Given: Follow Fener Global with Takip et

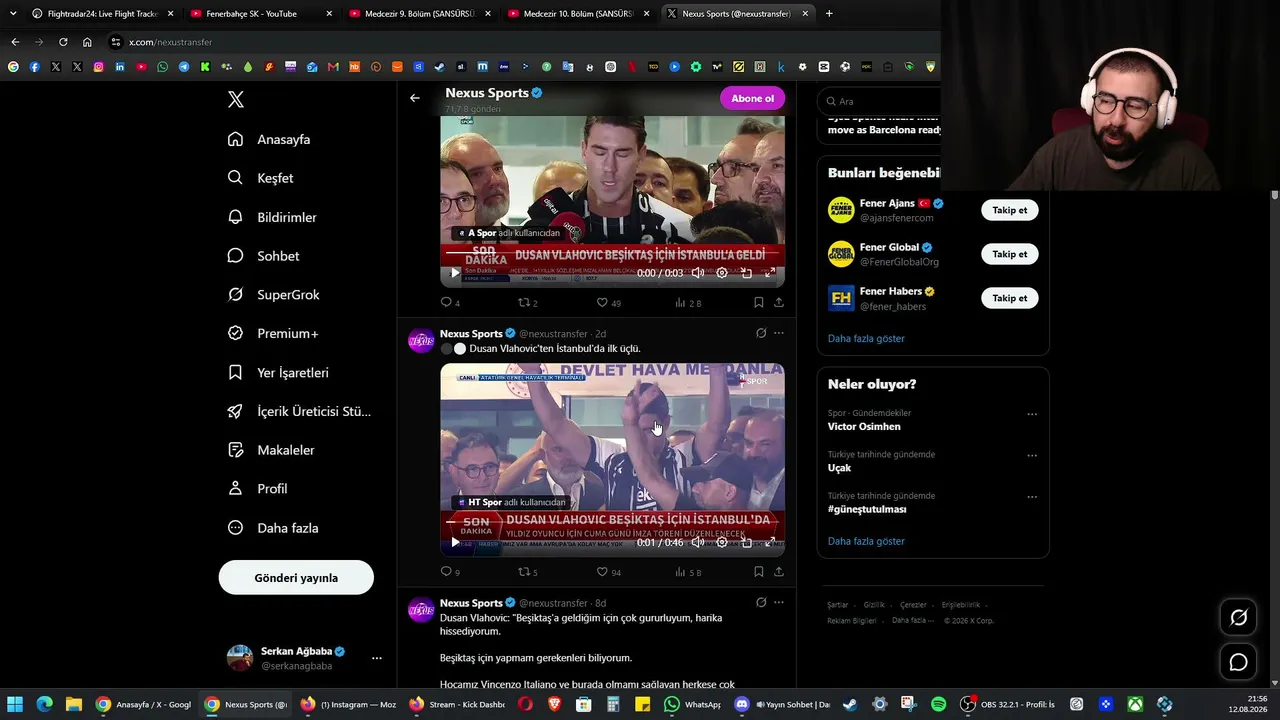Looking at the screenshot, I should tap(1009, 254).
